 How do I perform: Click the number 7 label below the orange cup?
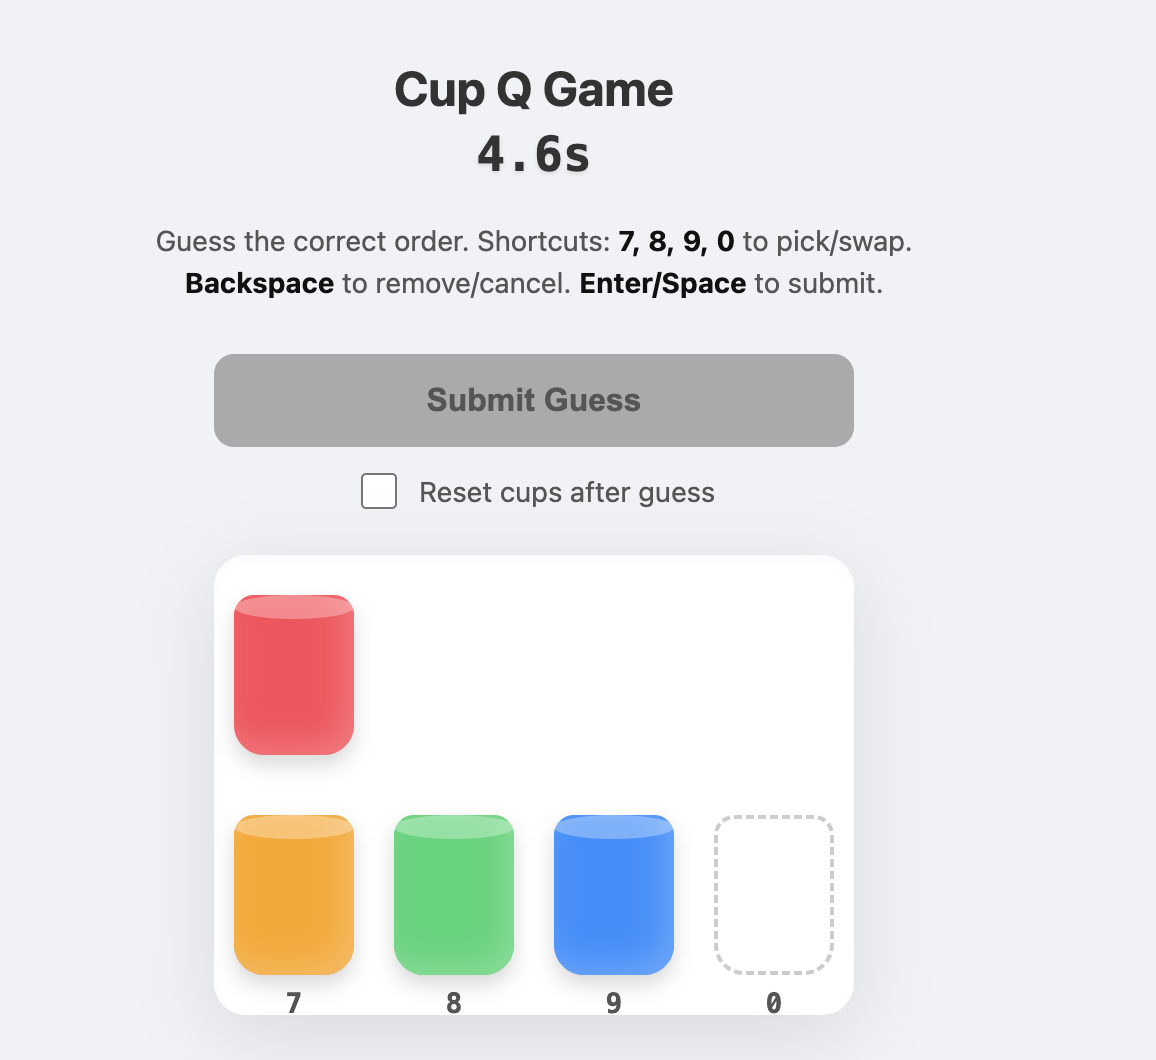coord(293,1002)
